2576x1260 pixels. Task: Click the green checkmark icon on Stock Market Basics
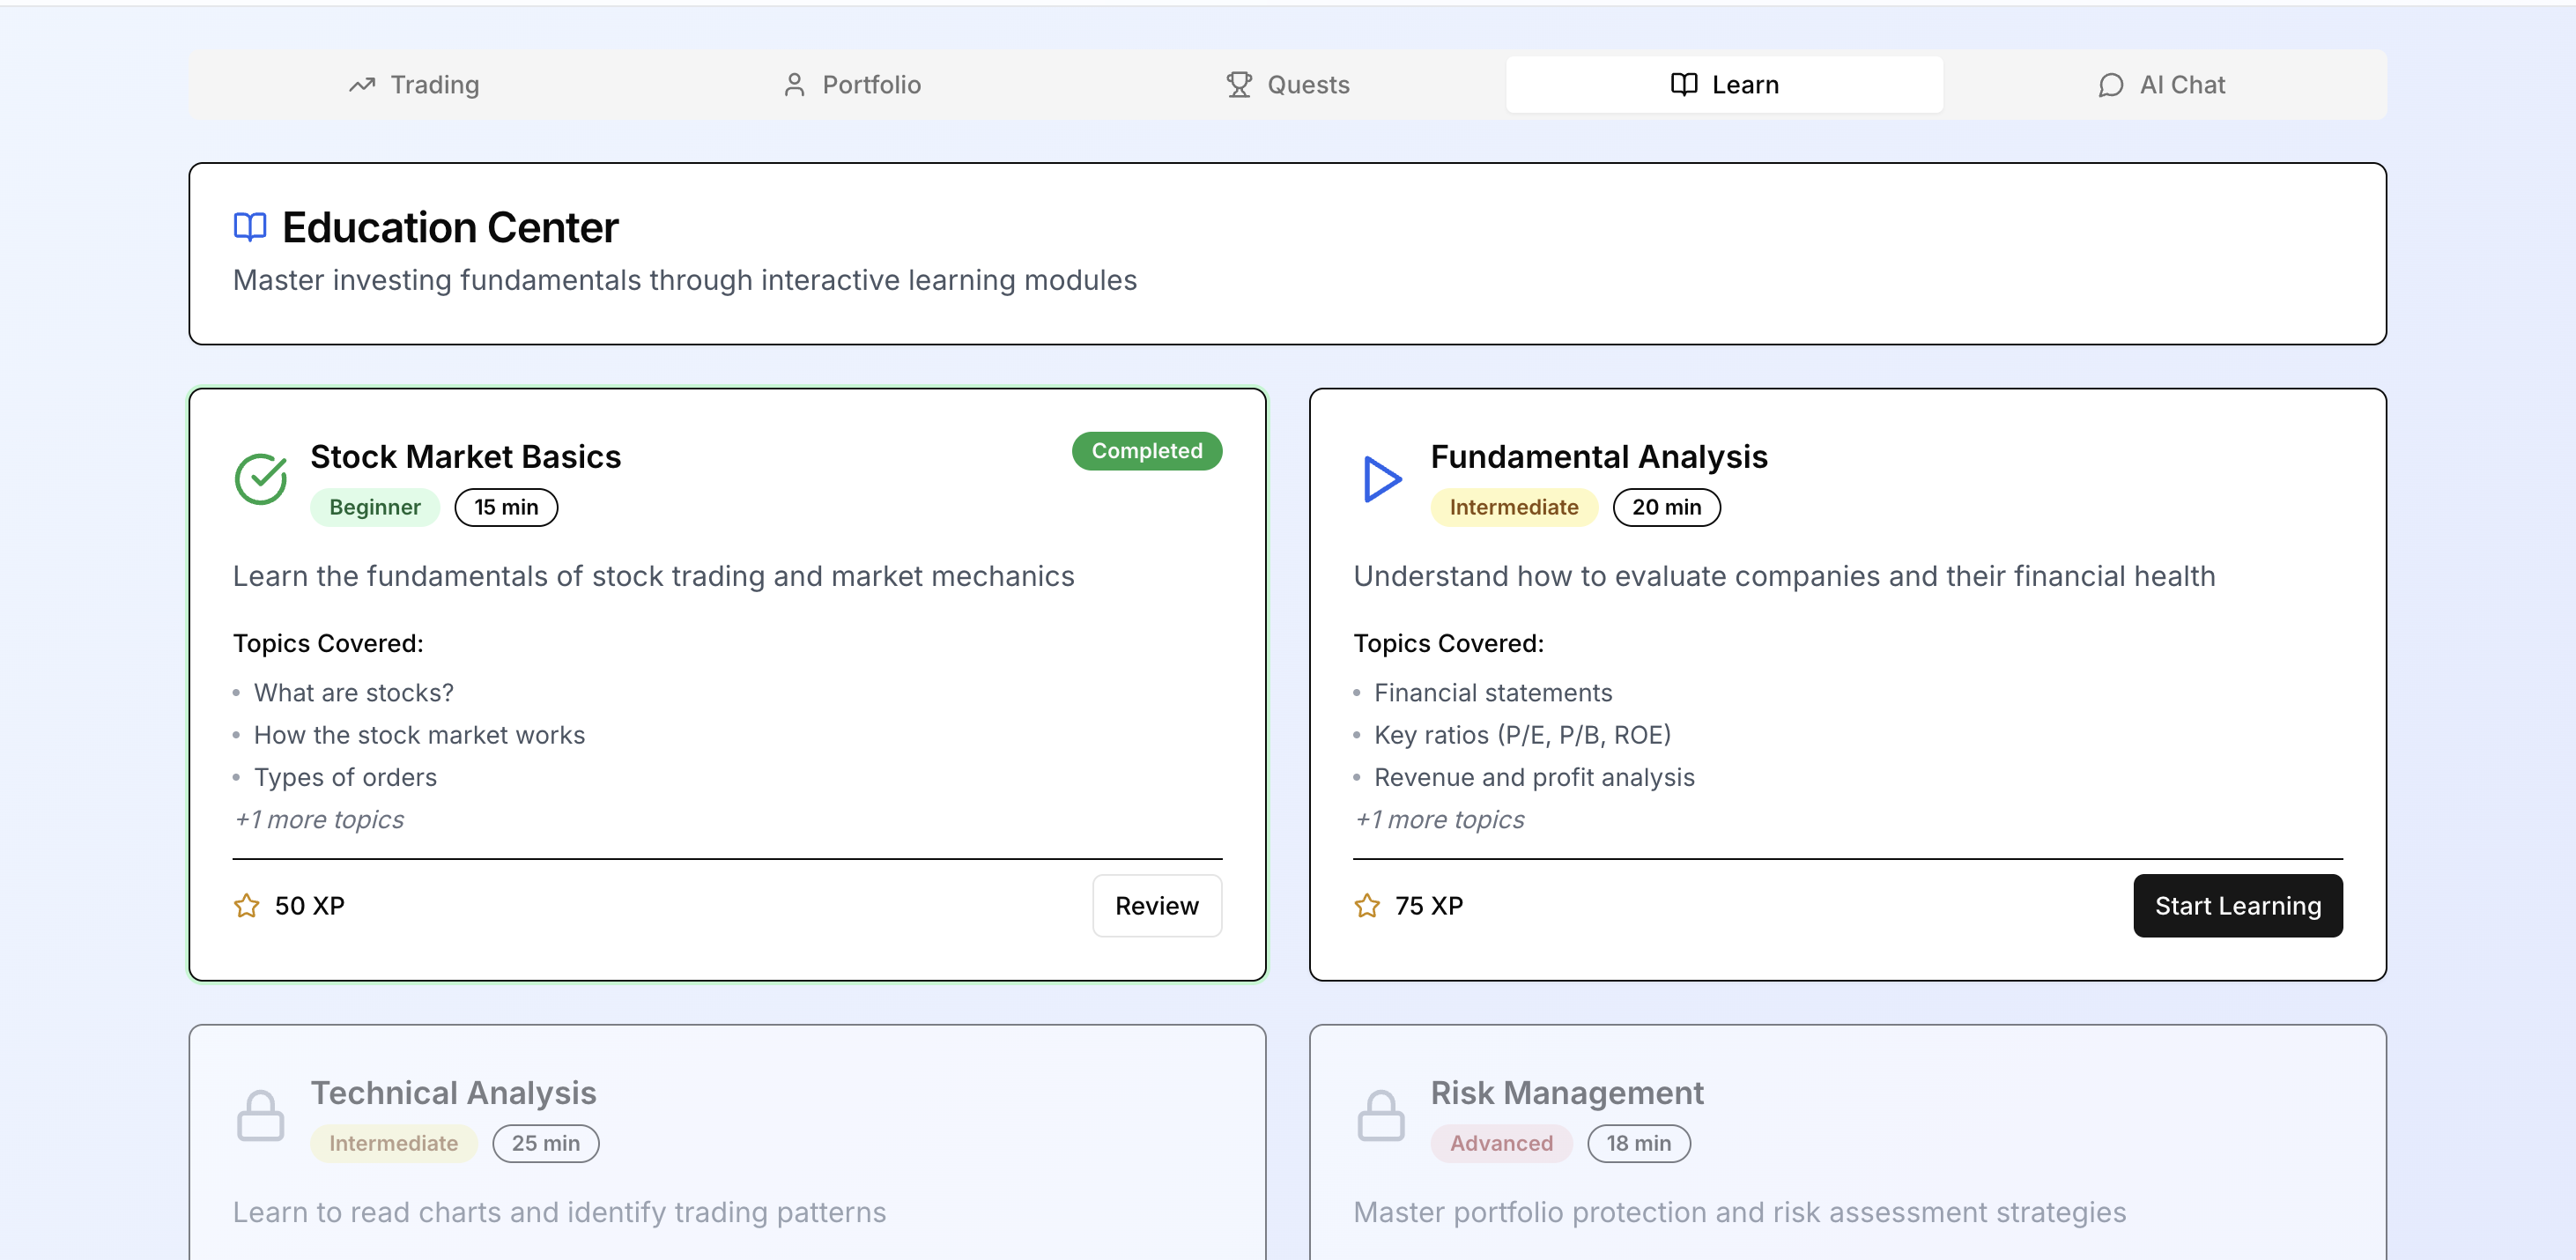click(260, 479)
